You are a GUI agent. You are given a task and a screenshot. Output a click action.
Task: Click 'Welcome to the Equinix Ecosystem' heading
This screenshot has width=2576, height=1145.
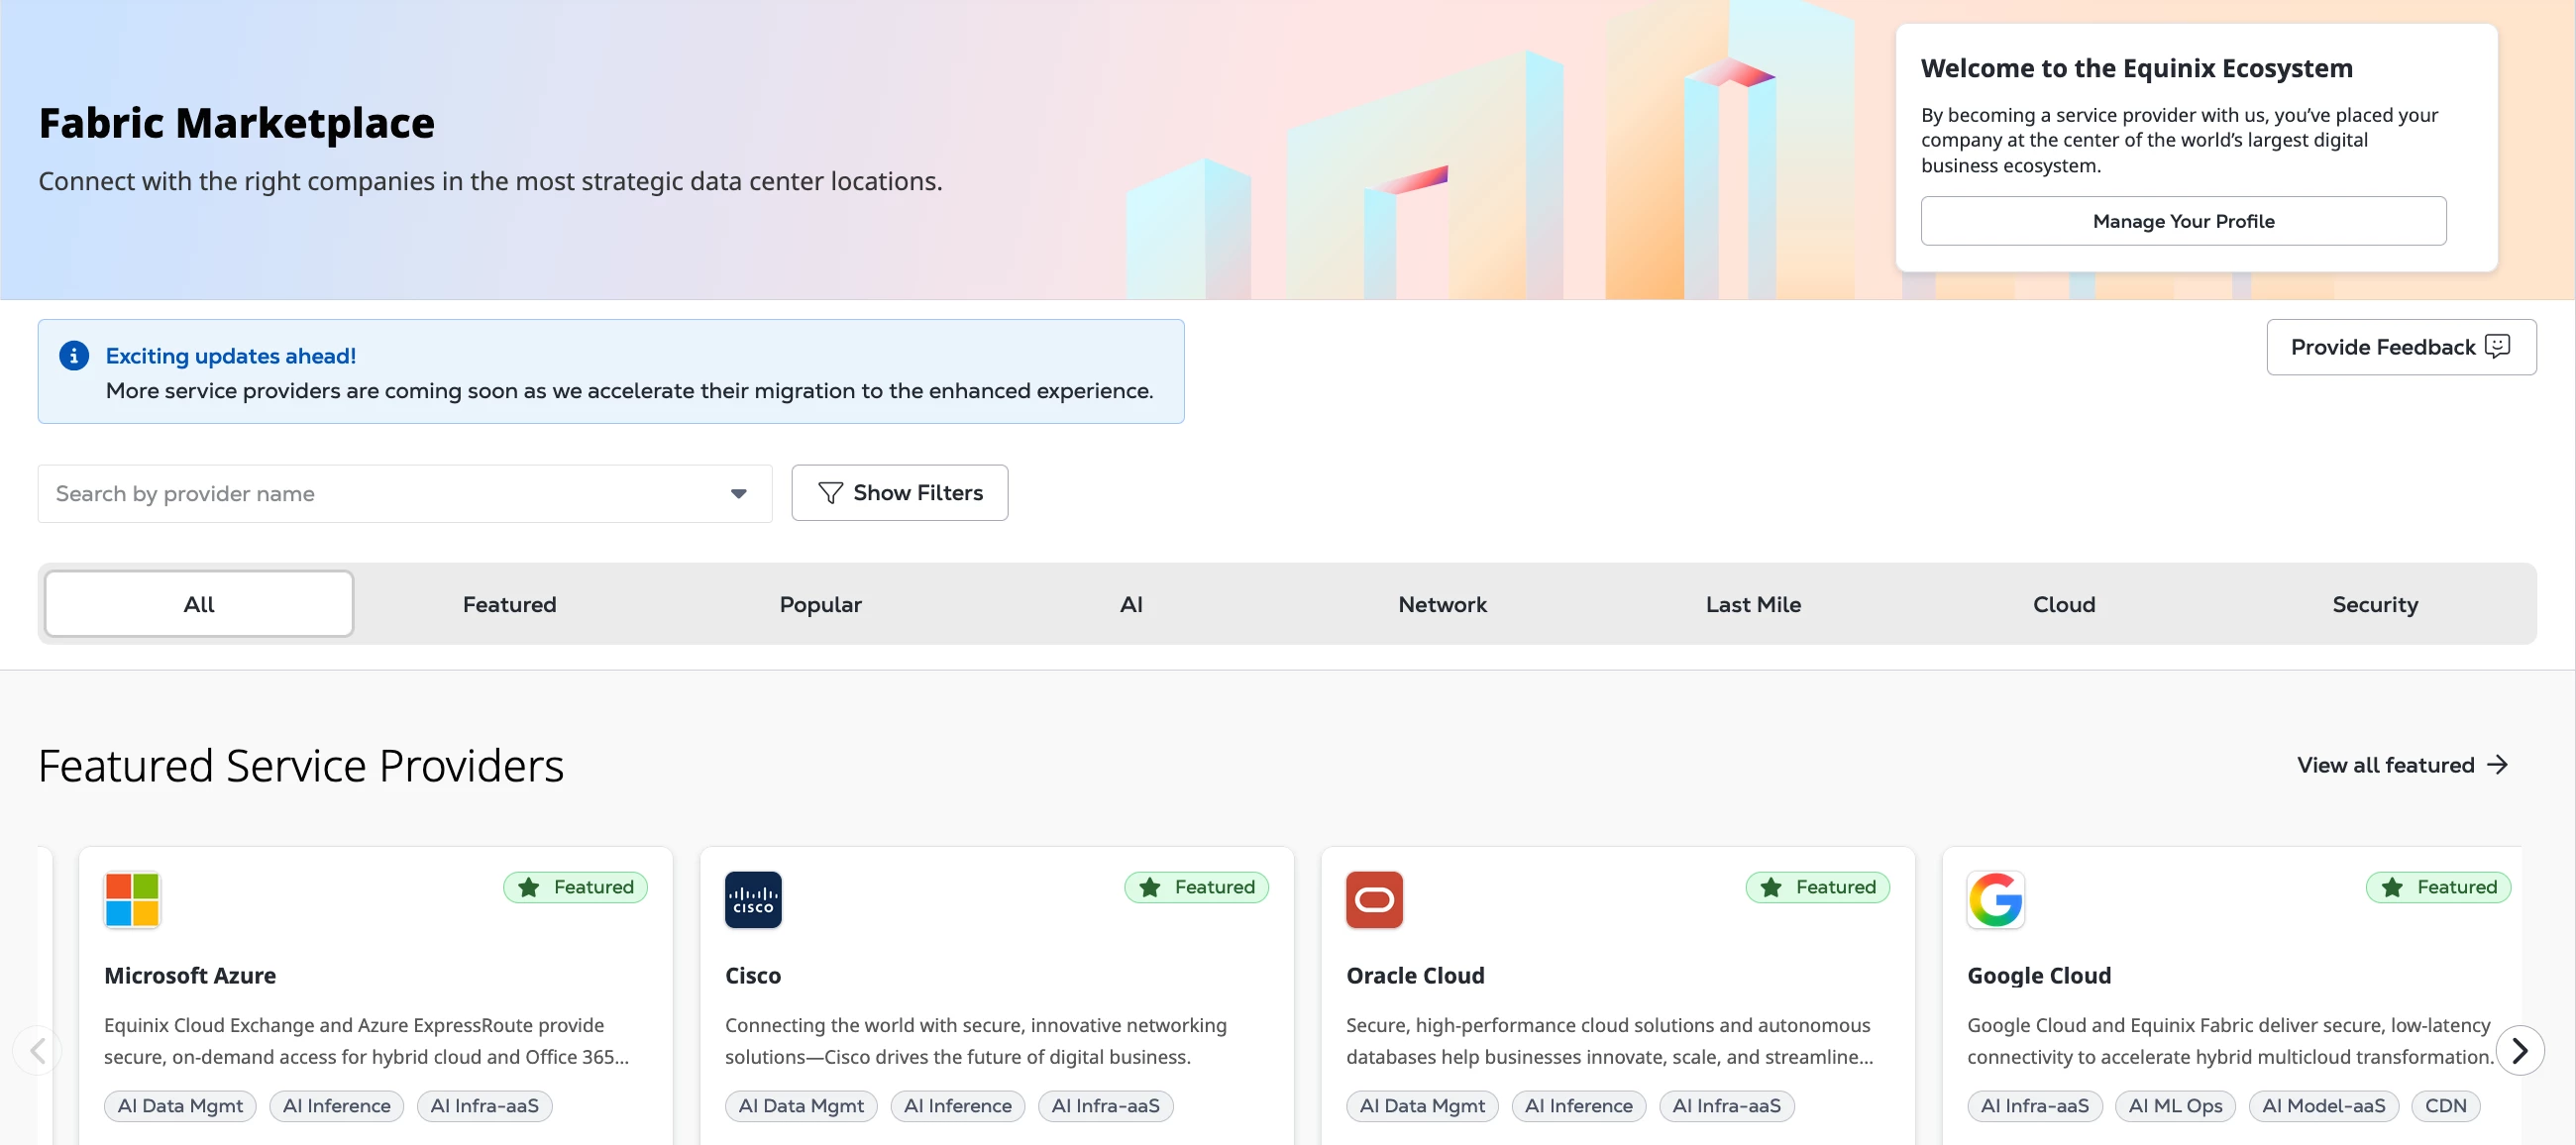(2137, 68)
